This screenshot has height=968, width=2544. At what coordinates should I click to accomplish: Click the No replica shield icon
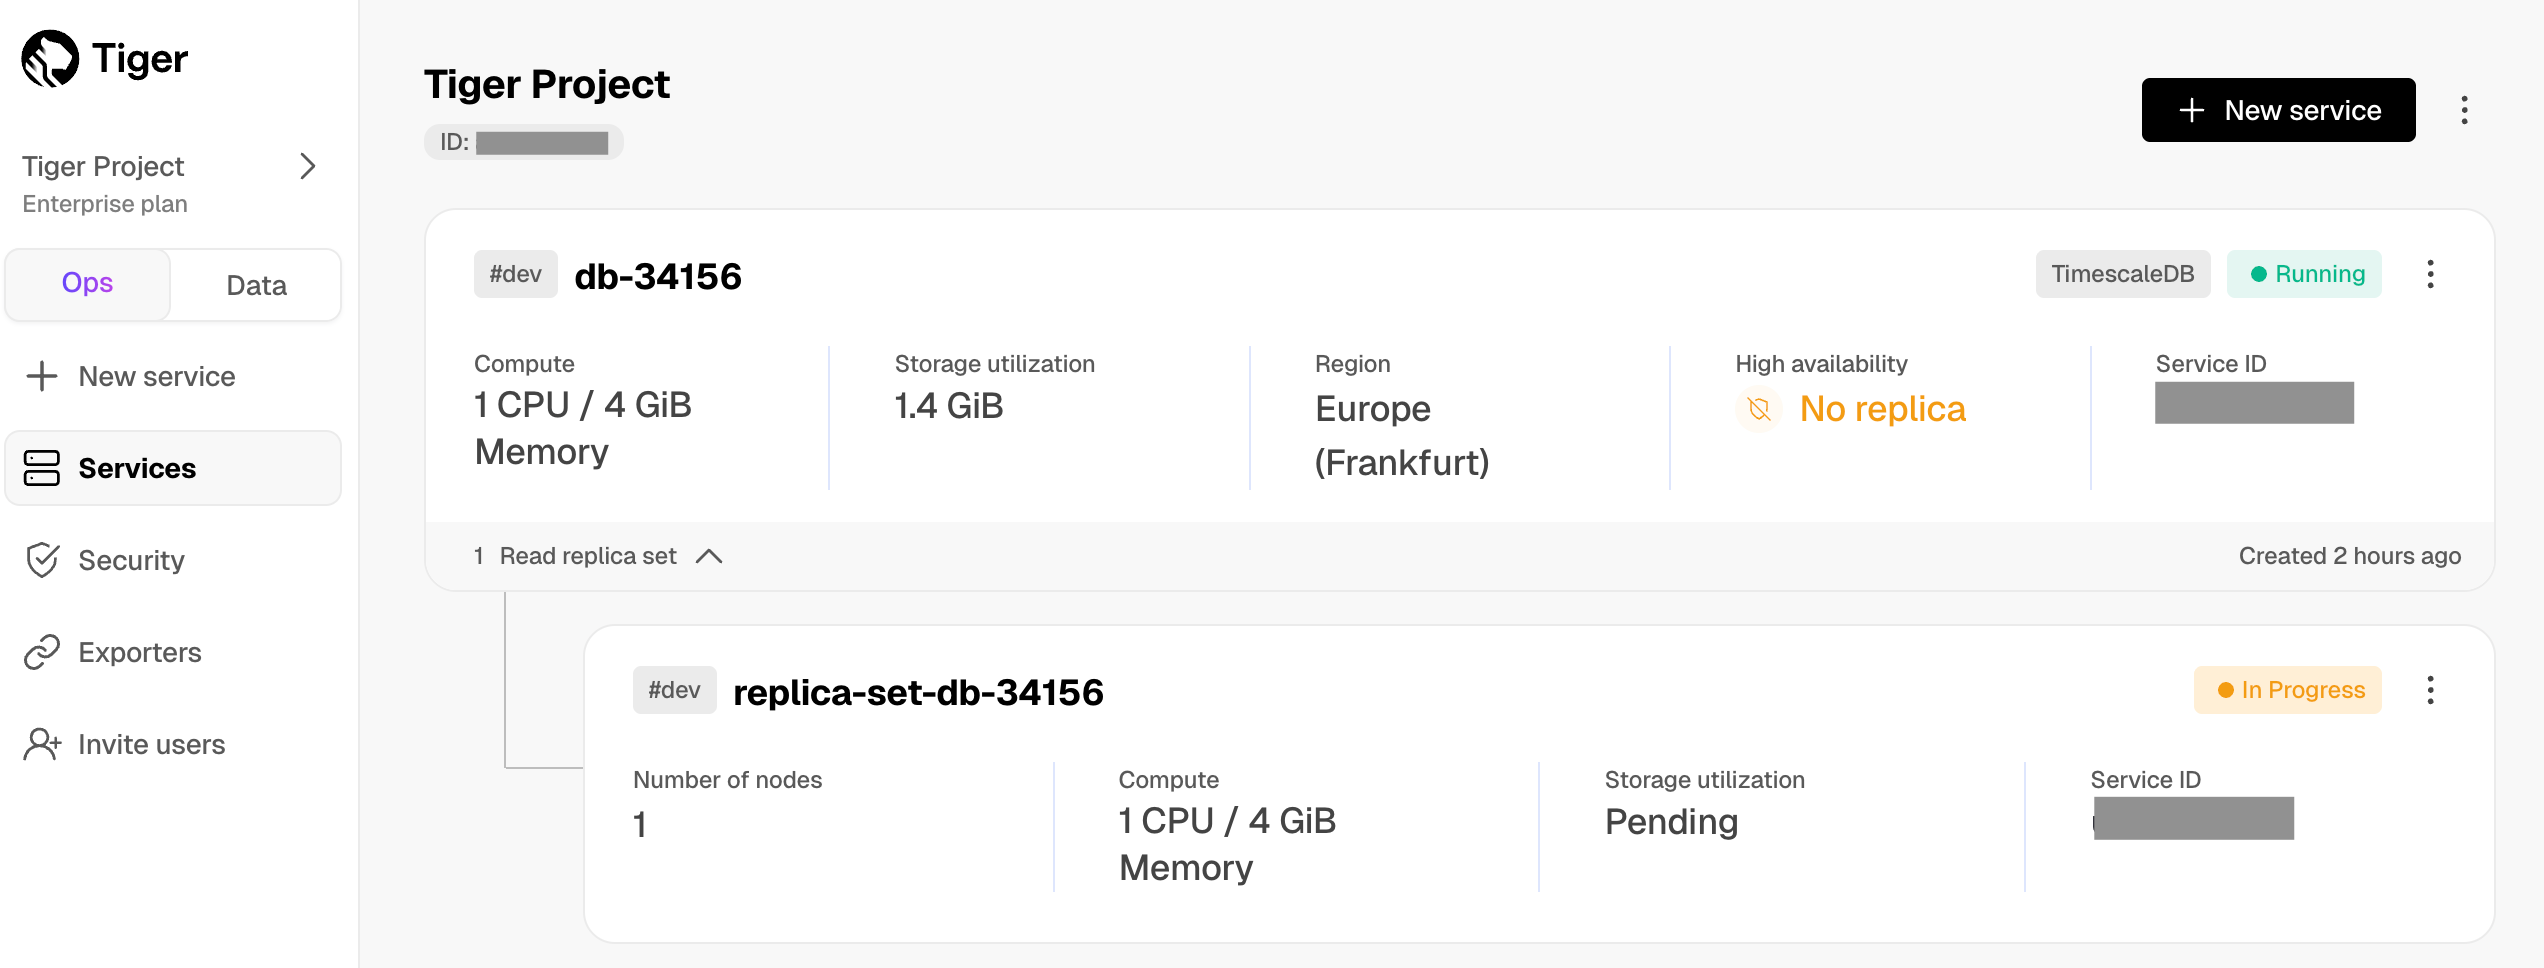coord(1759,409)
